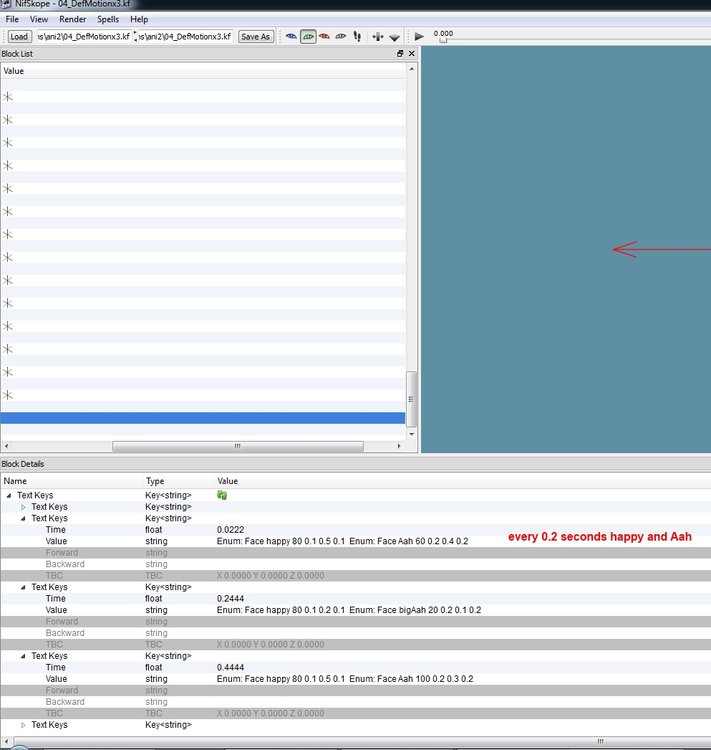Click the Block Details panel title

[22, 464]
